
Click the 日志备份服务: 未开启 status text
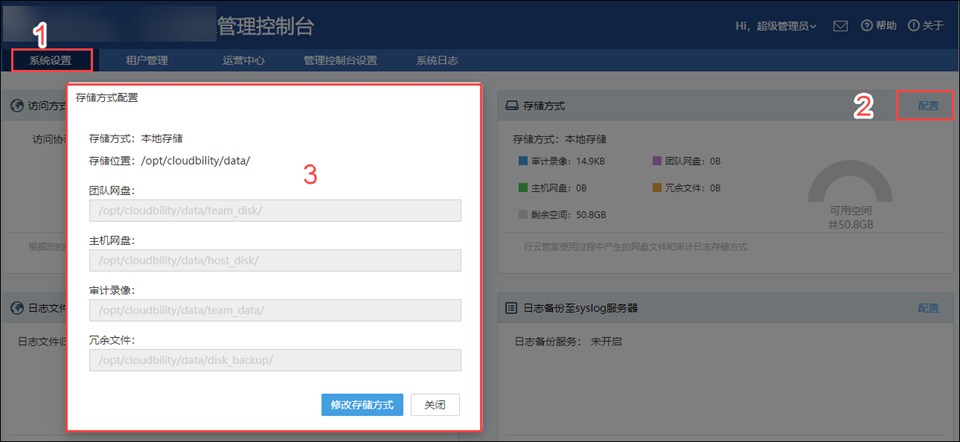pos(568,342)
